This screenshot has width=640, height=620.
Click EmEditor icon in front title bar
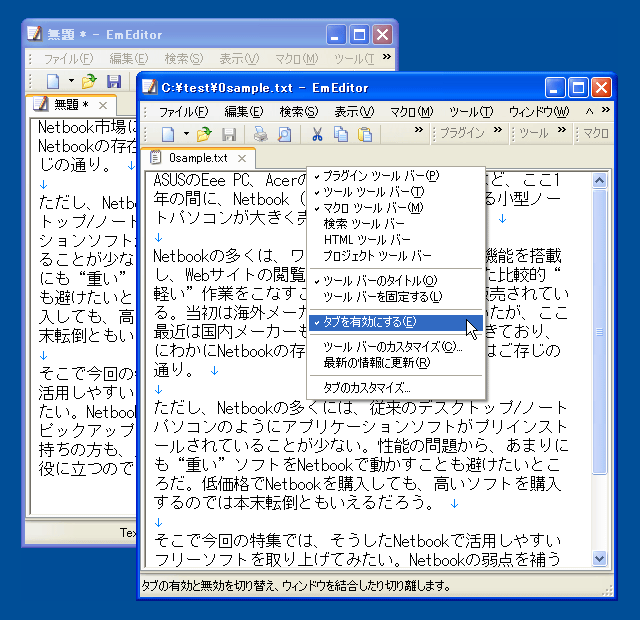coord(149,87)
